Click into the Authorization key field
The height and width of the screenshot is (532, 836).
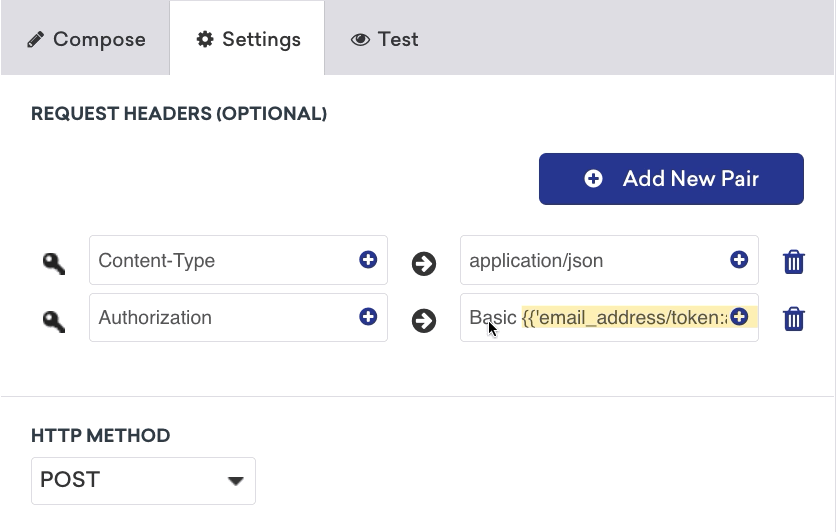pos(220,318)
